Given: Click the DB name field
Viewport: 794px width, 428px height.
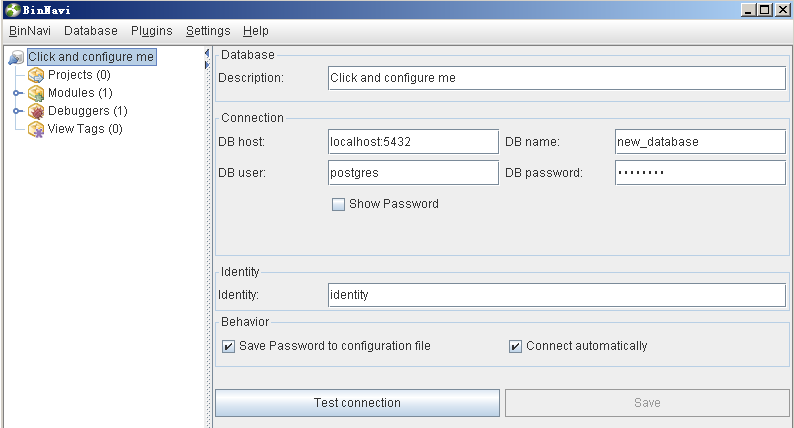Looking at the screenshot, I should [x=700, y=142].
